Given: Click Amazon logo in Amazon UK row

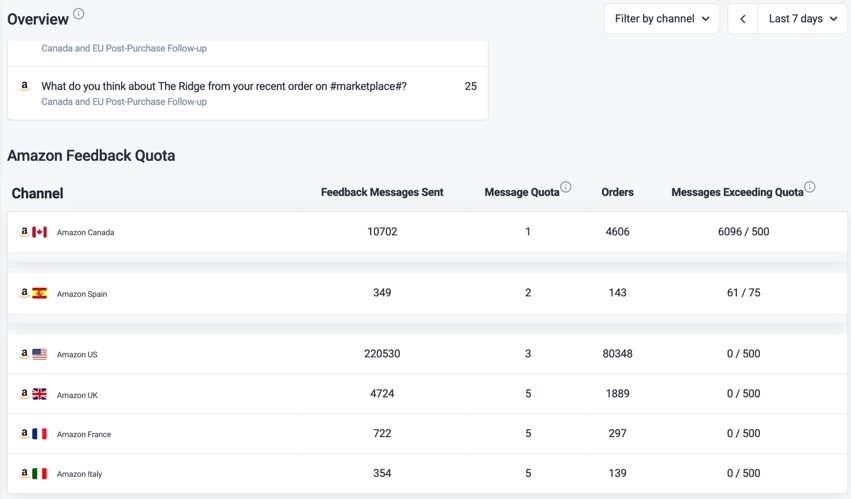Looking at the screenshot, I should (24, 394).
